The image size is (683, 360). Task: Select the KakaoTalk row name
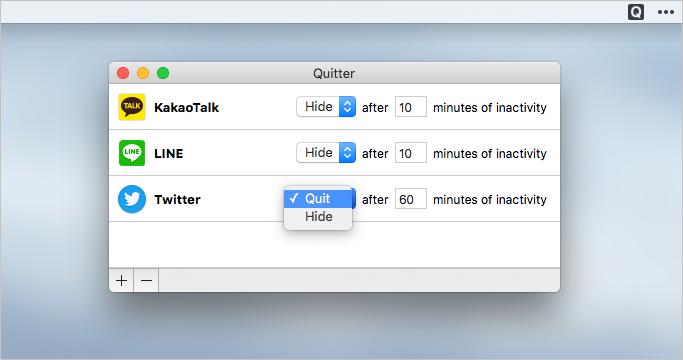coord(186,108)
